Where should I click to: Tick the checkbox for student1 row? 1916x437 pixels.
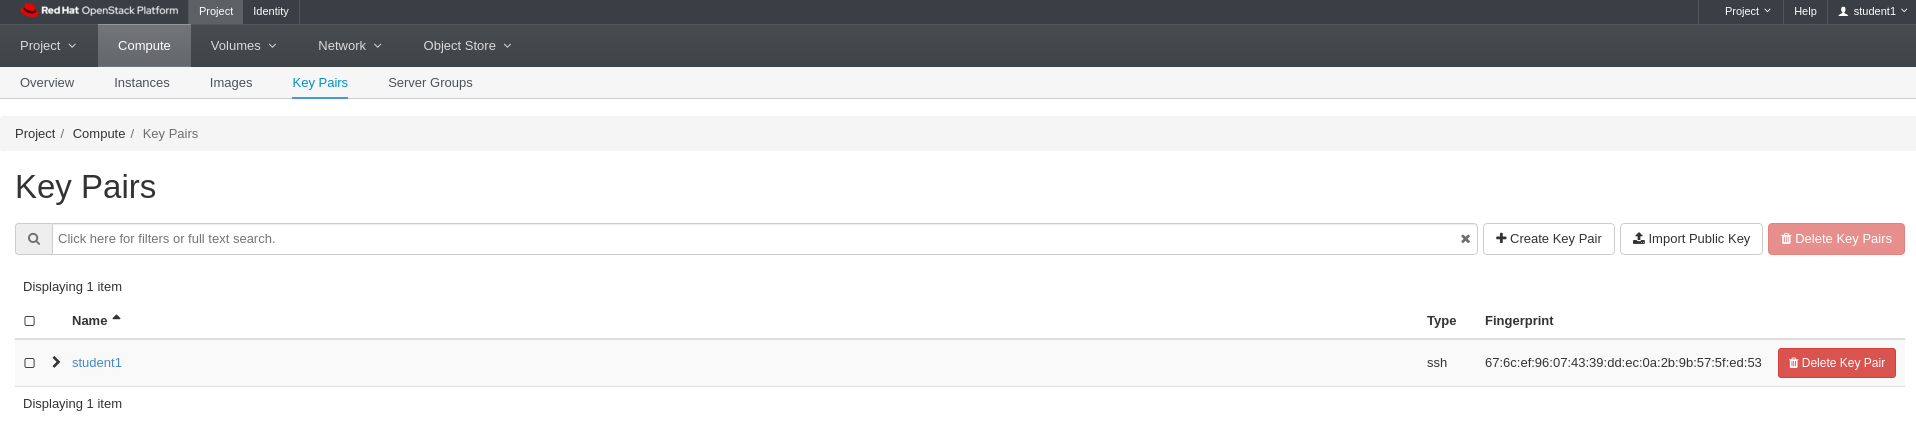click(30, 363)
